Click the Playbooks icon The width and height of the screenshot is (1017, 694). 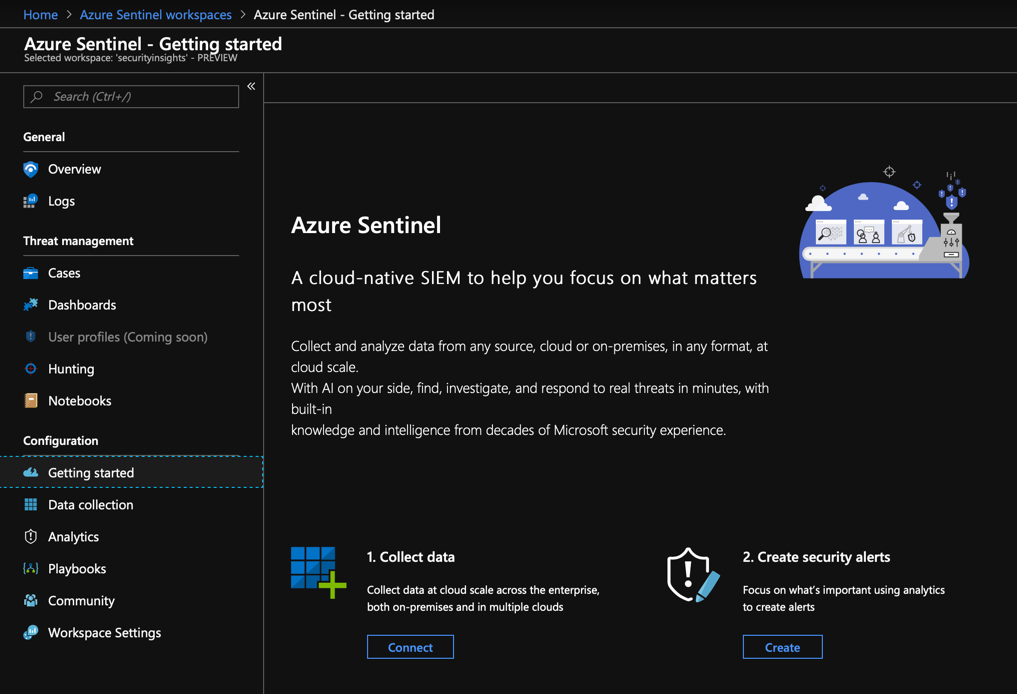31,569
